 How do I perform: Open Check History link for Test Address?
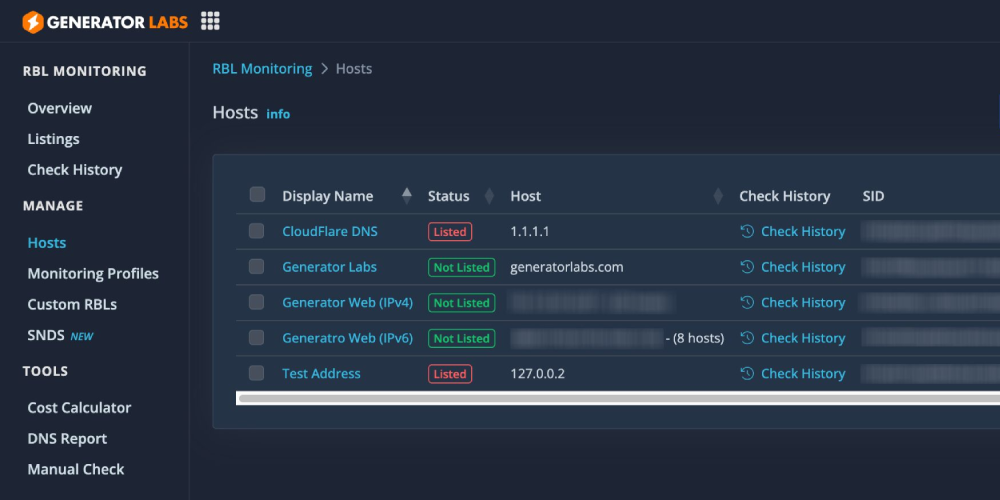coord(803,374)
